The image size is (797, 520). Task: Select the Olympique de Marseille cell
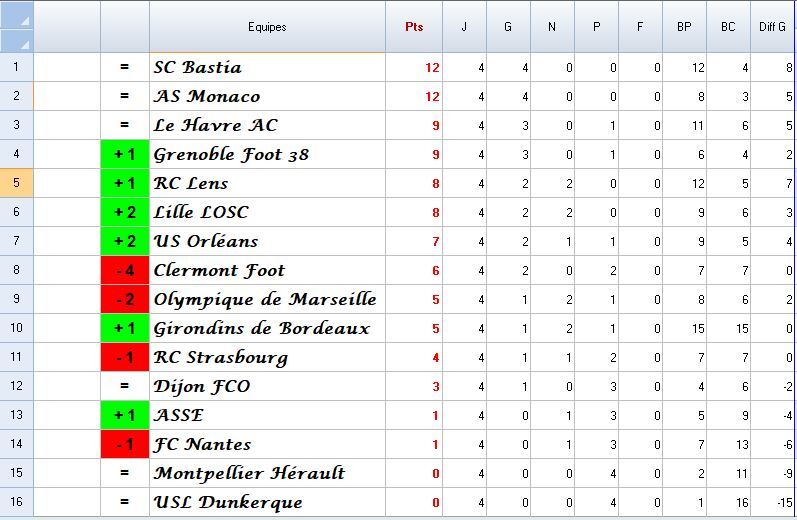[x=267, y=300]
